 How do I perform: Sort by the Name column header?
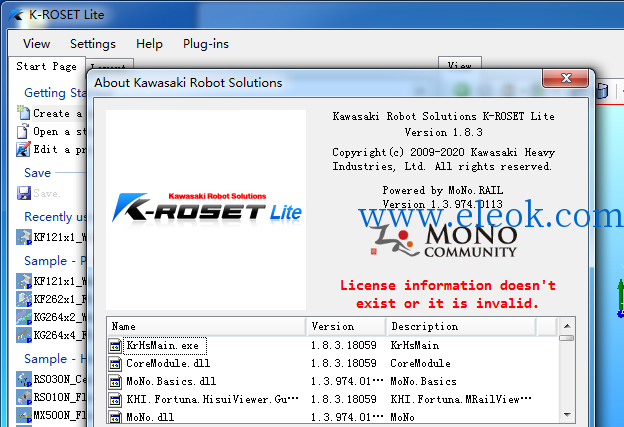click(x=207, y=327)
